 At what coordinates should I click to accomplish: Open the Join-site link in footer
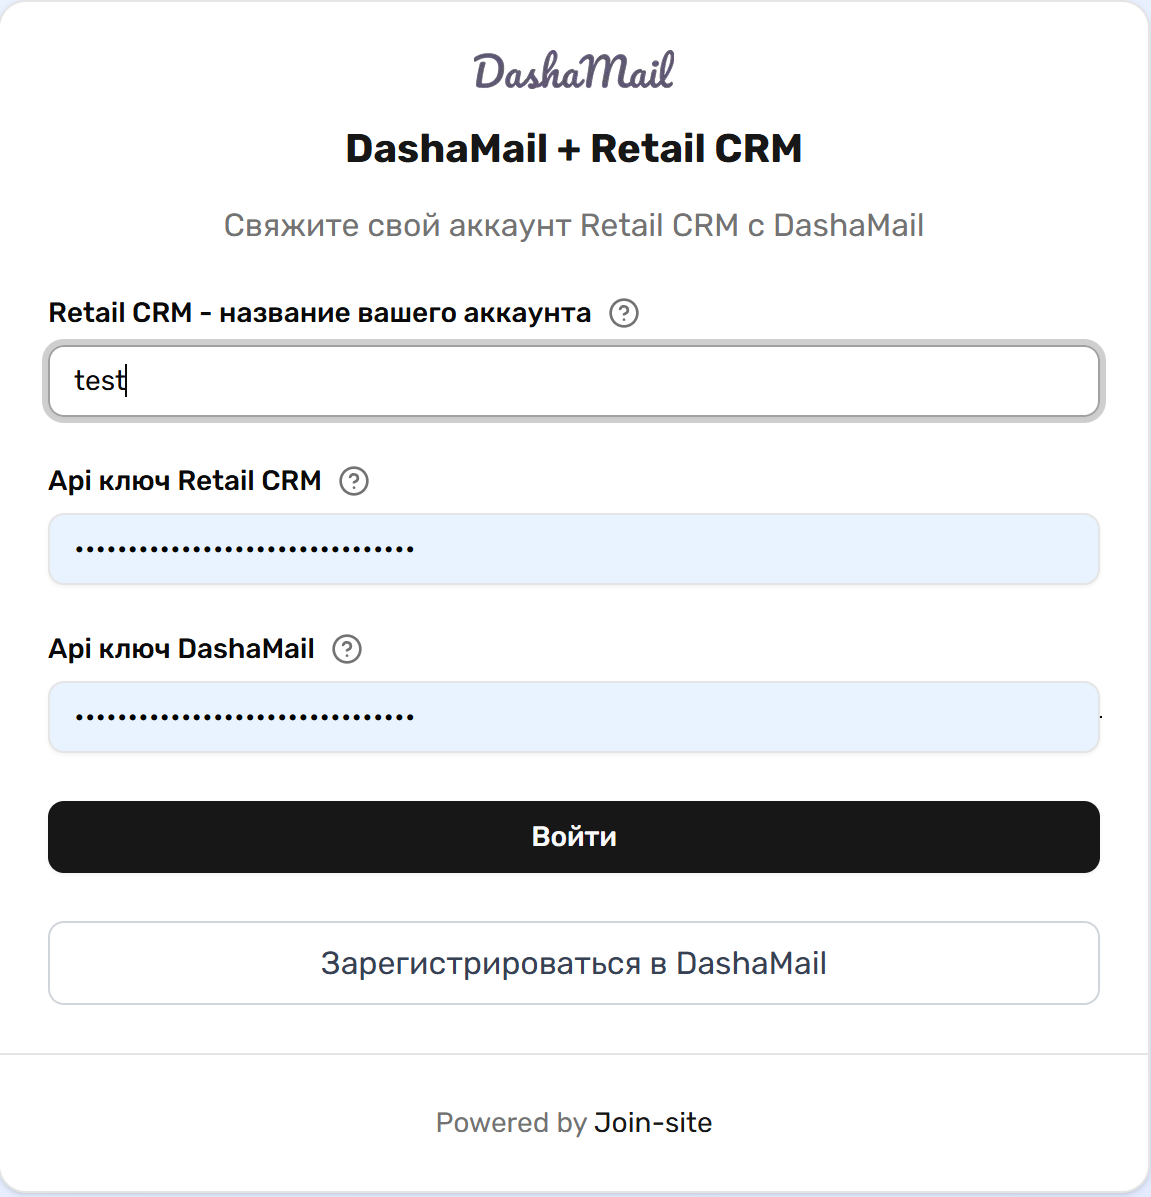[653, 1122]
